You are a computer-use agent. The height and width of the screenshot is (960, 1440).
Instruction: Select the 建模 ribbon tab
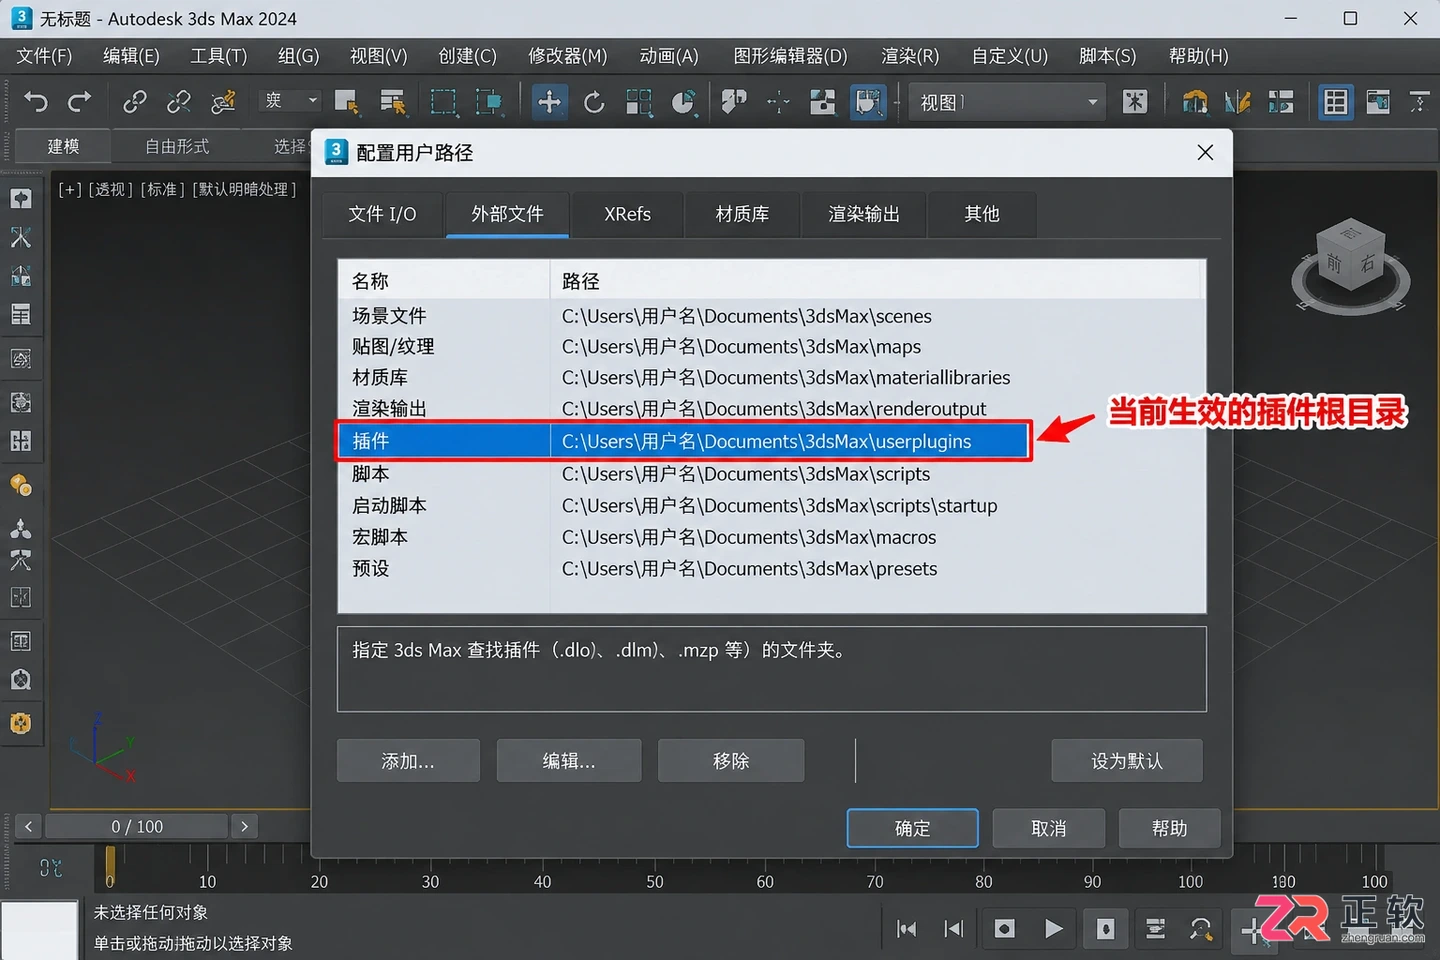(x=63, y=146)
